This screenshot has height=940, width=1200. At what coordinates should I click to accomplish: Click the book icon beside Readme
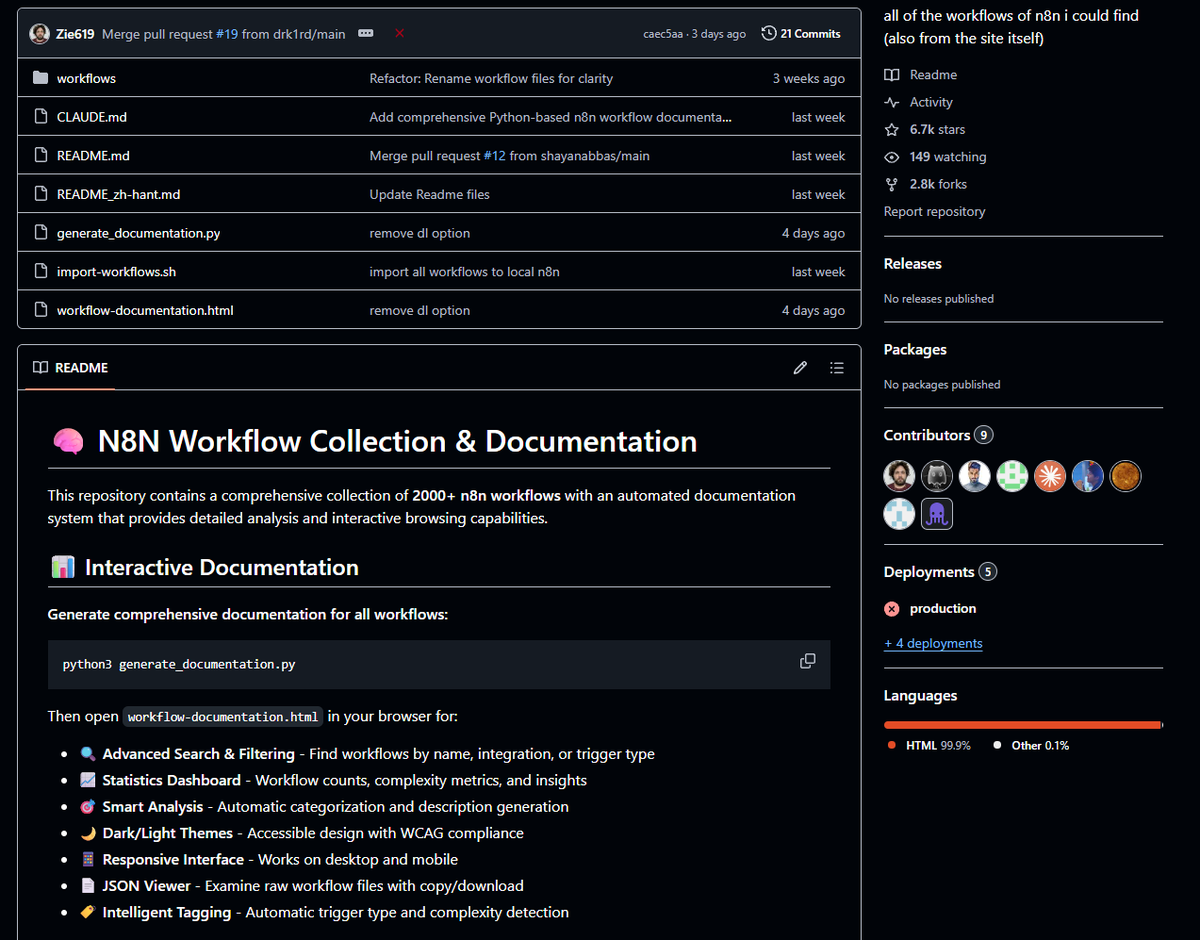click(892, 75)
